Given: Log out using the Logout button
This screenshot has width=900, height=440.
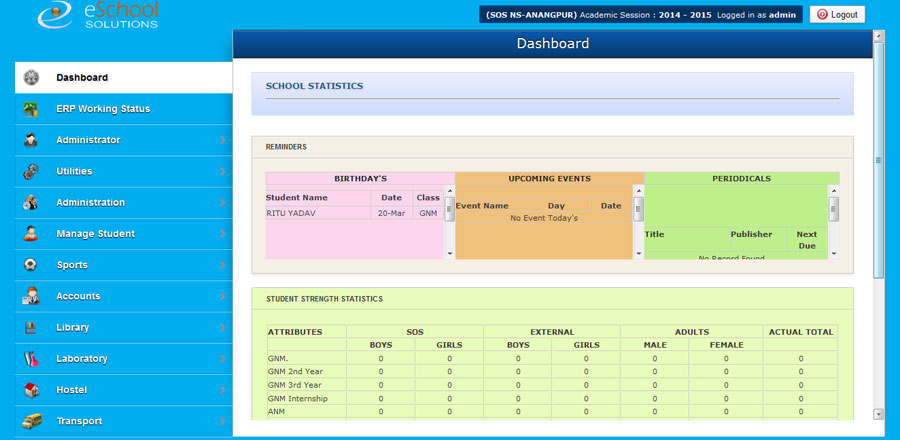Looking at the screenshot, I should [x=837, y=15].
